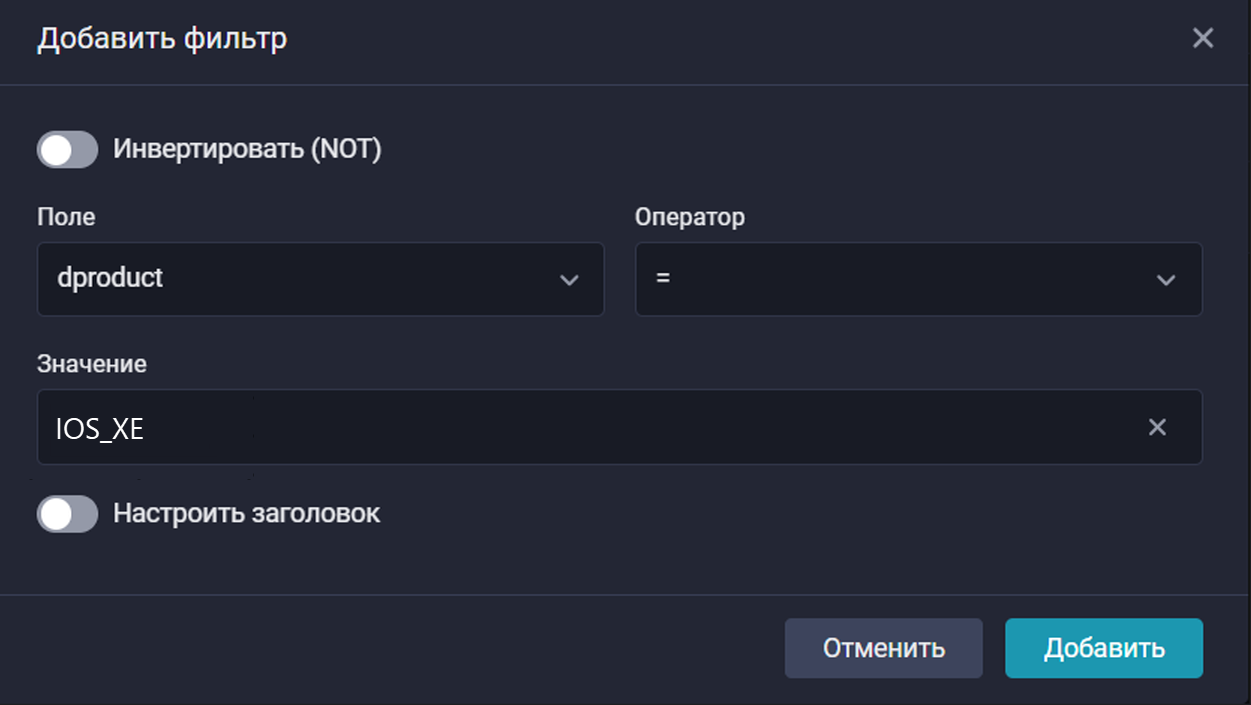Click the Отменить button

click(883, 648)
